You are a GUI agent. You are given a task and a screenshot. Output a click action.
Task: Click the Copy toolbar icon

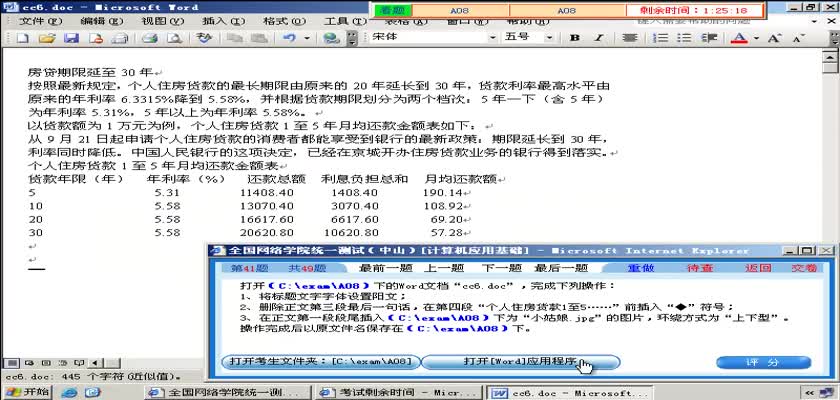(234, 38)
